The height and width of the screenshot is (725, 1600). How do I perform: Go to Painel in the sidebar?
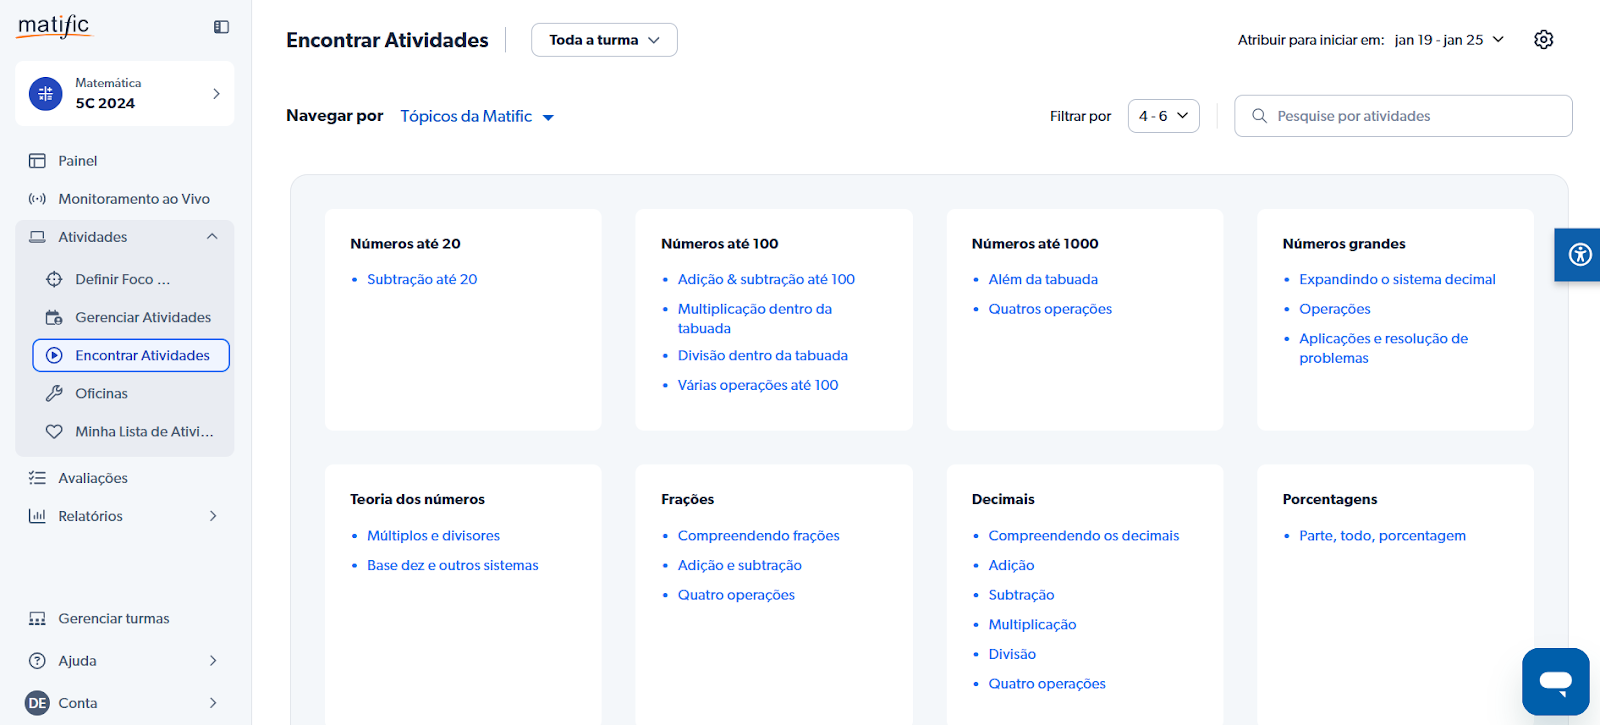[x=77, y=161]
